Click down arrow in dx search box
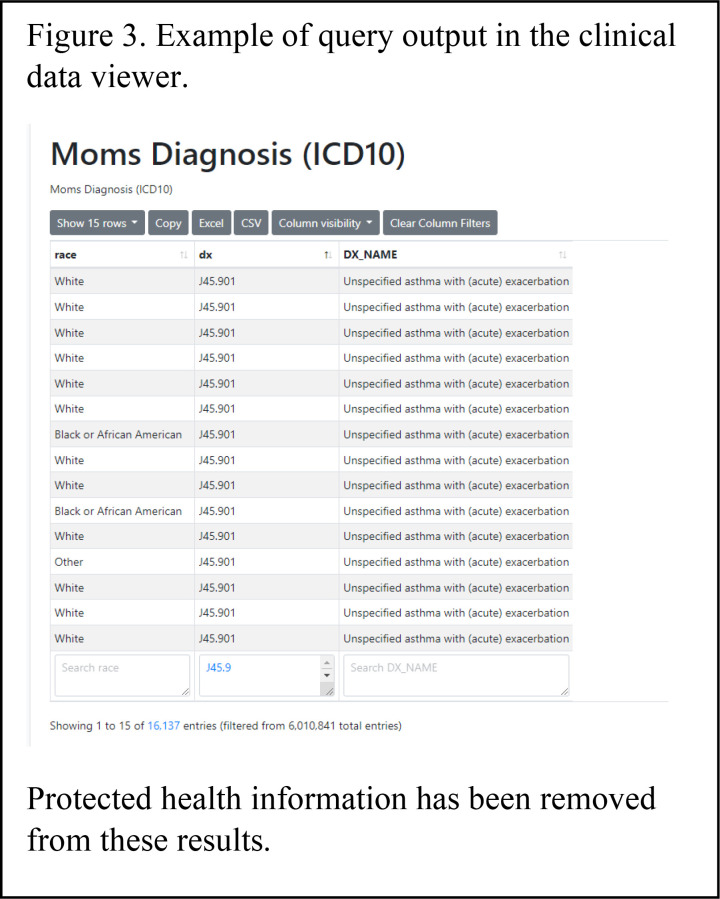 coord(327,675)
